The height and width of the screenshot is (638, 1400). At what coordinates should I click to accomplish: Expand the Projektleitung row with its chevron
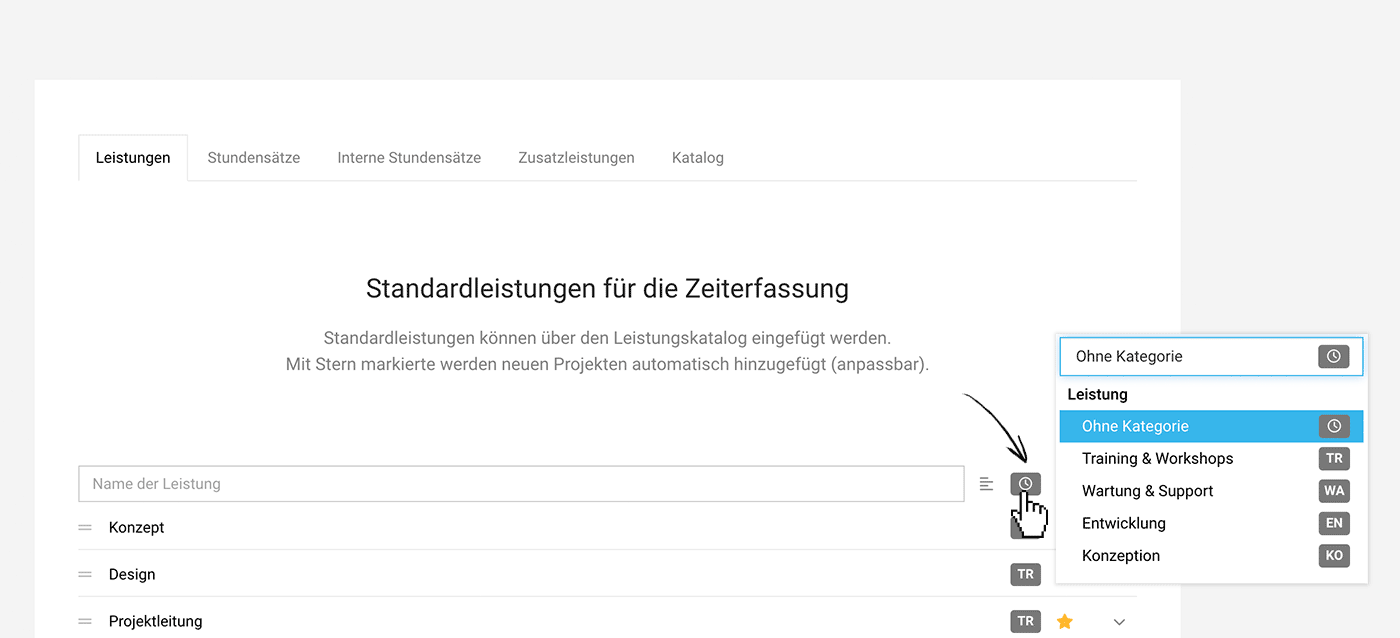click(x=1119, y=621)
